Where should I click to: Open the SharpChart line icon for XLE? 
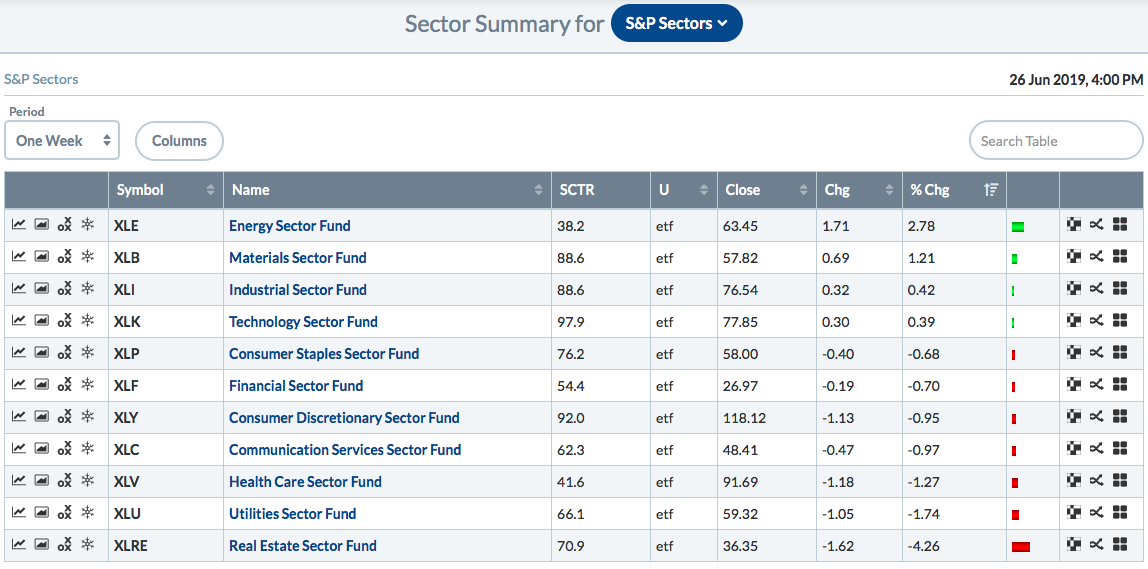pos(18,225)
